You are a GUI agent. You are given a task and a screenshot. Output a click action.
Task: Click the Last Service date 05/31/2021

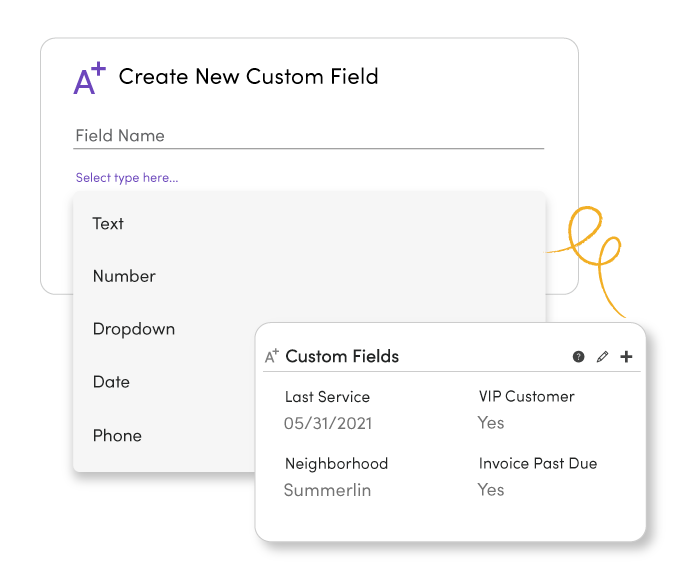click(328, 423)
